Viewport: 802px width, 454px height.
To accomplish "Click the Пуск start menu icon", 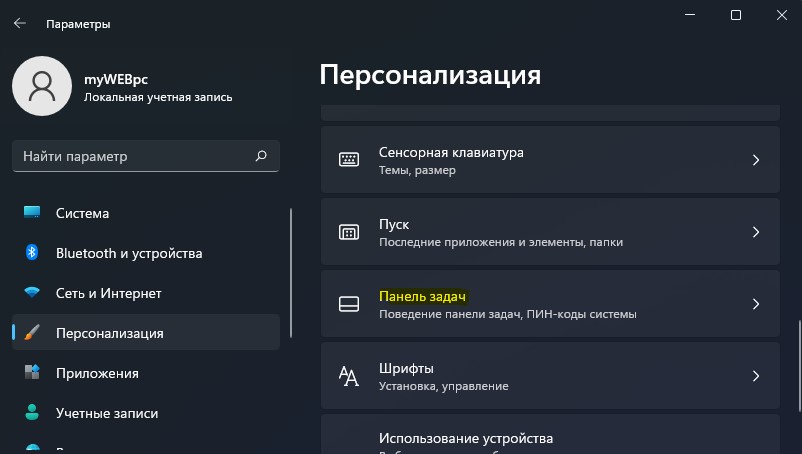I will (349, 232).
